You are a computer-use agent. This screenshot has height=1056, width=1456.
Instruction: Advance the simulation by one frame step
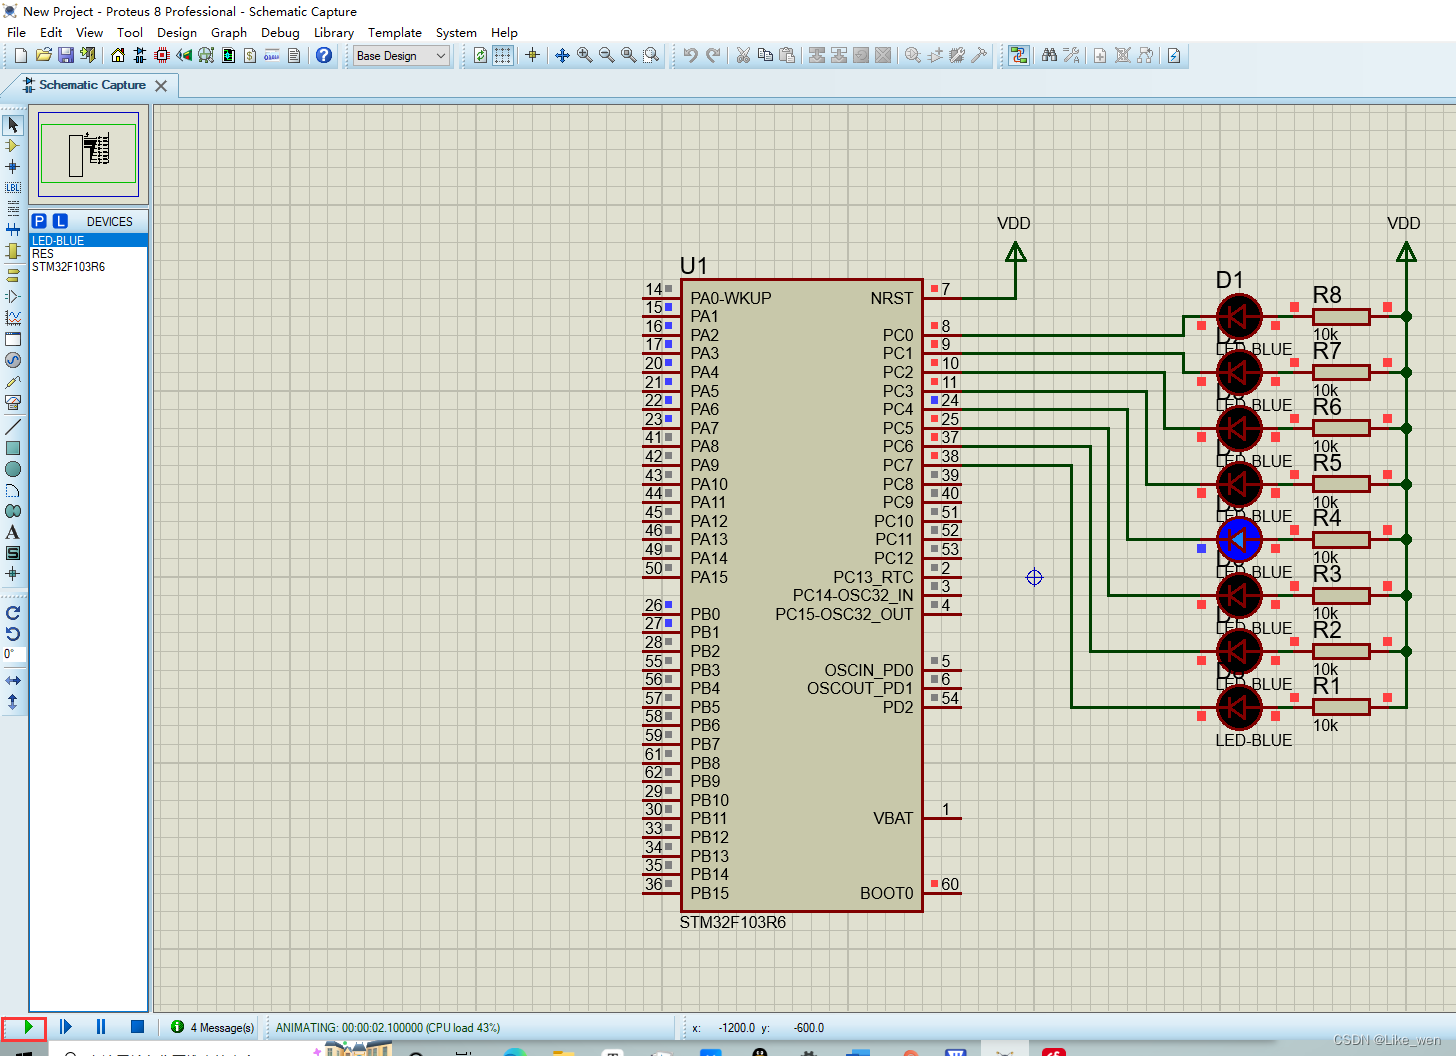point(65,1027)
